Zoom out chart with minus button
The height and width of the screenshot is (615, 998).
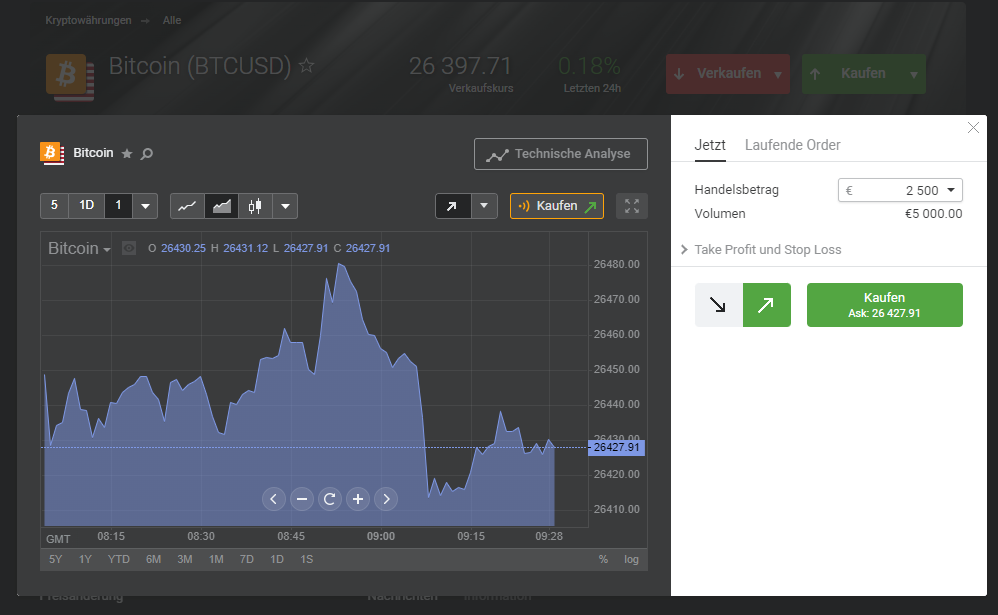302,499
